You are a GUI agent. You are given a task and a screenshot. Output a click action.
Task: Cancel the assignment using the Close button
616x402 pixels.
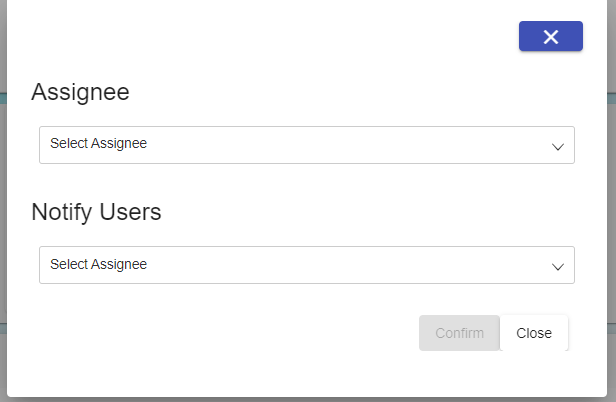[534, 333]
